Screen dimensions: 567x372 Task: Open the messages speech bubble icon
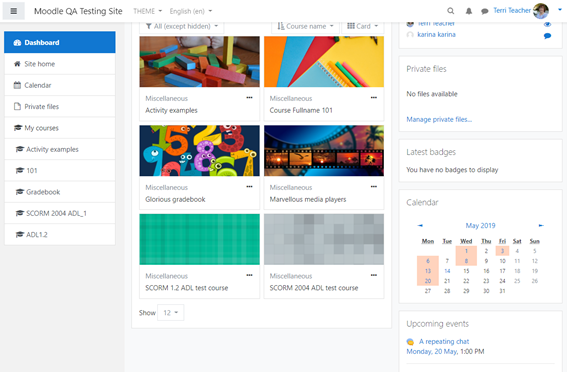tap(485, 11)
